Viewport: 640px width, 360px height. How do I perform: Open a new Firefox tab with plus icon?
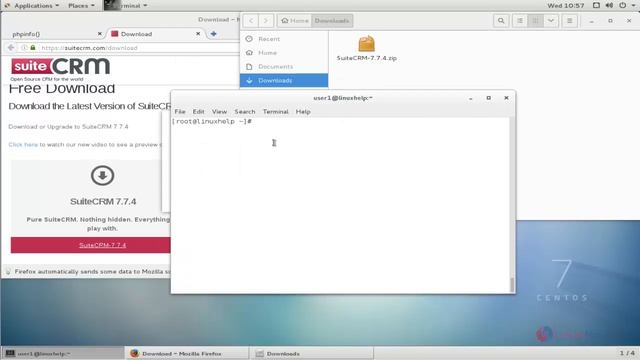point(213,34)
